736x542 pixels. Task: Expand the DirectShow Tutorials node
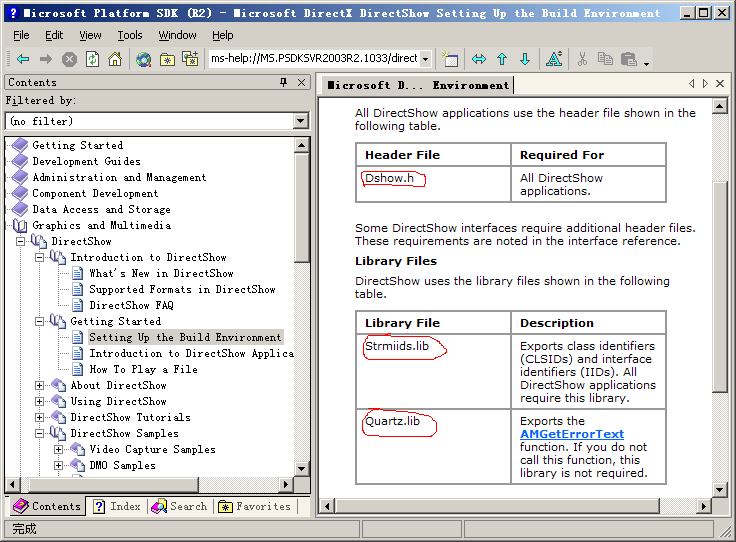pos(40,418)
